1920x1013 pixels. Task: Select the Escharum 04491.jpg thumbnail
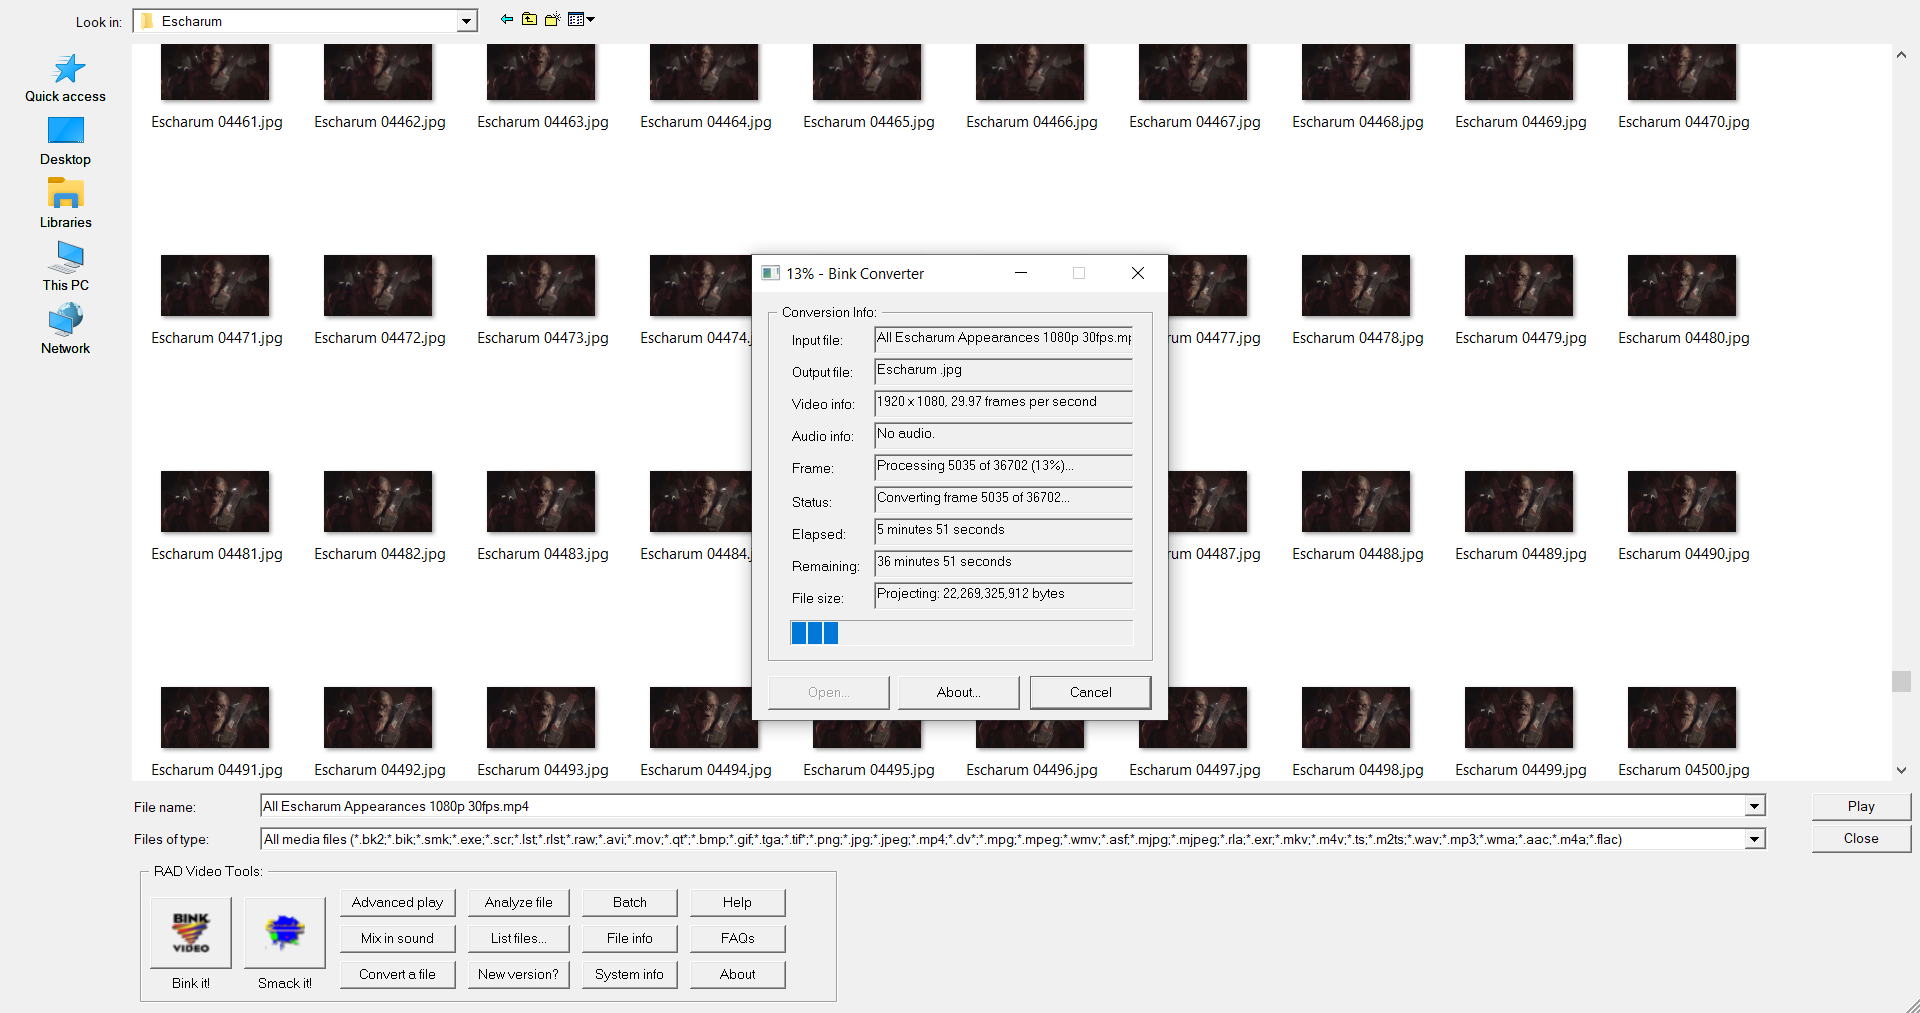(215, 718)
